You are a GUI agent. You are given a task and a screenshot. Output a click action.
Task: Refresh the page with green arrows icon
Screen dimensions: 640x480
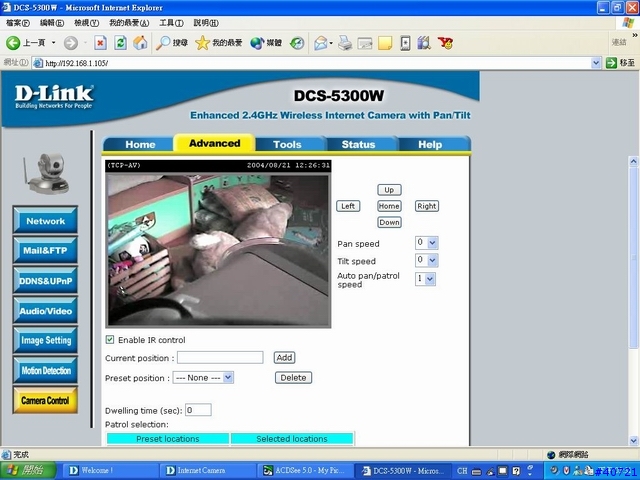(120, 43)
